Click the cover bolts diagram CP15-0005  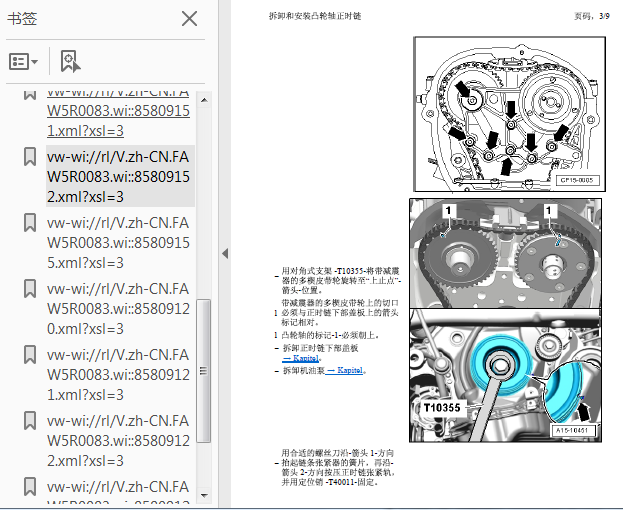(509, 114)
